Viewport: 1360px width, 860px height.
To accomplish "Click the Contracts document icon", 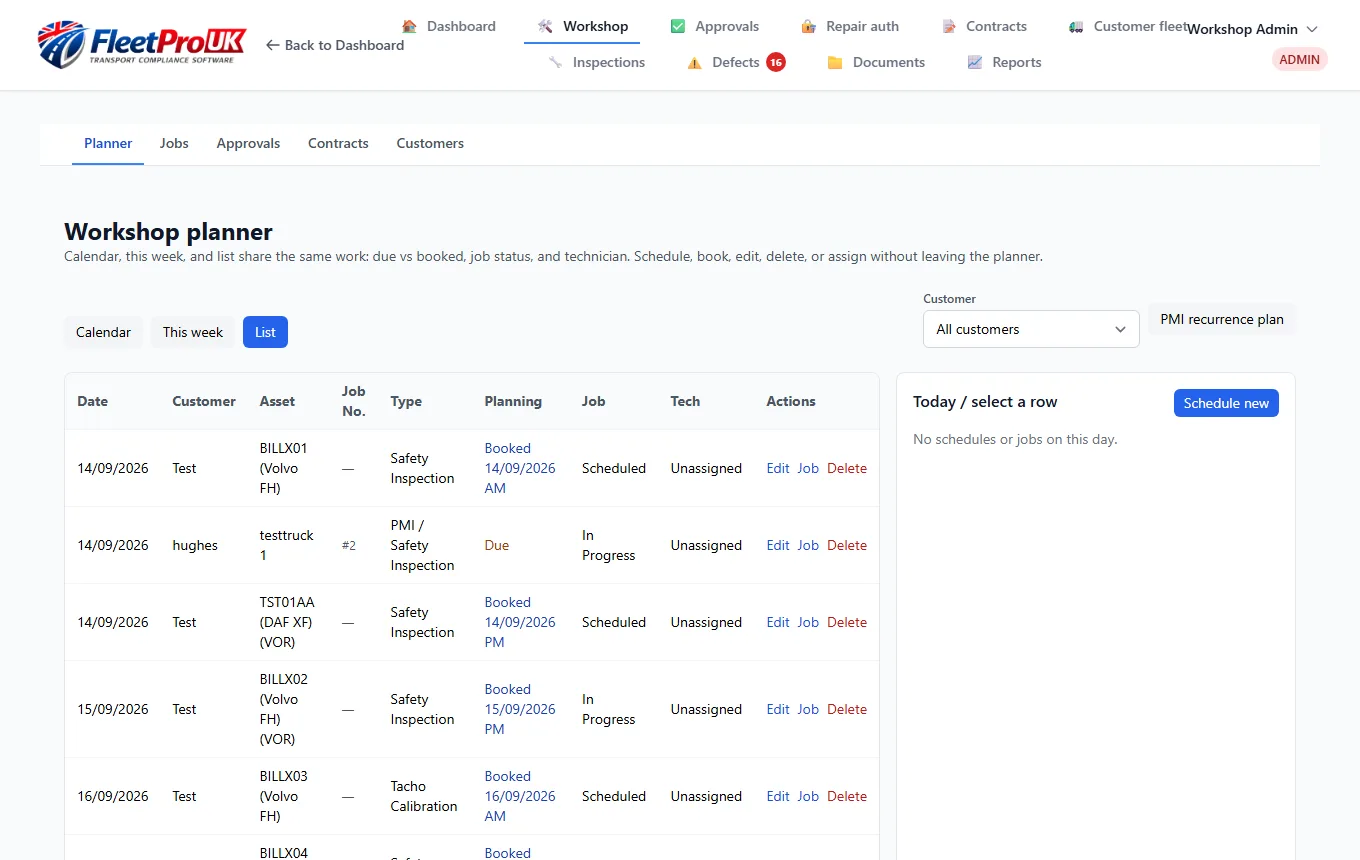I will 948,26.
